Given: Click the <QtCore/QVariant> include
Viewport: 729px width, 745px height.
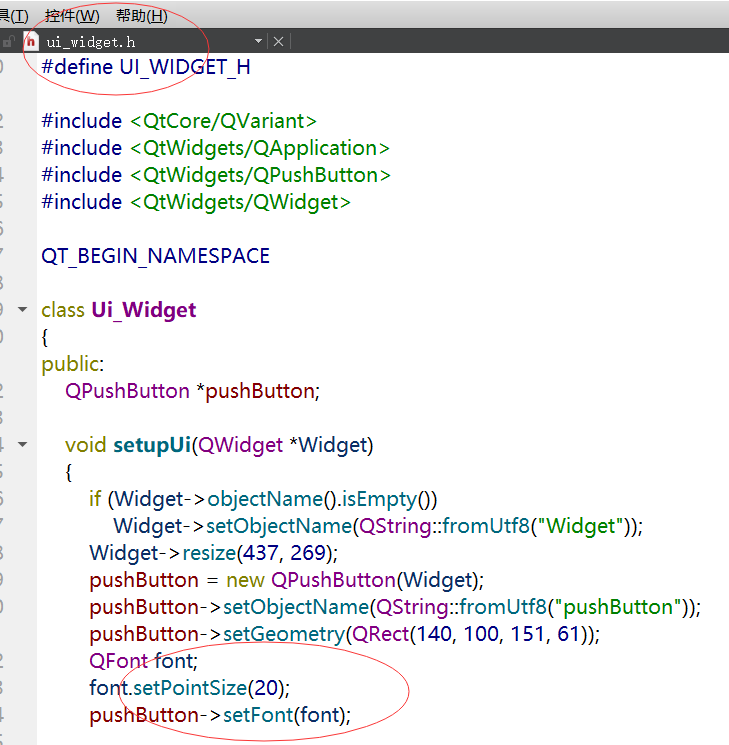Looking at the screenshot, I should (223, 121).
